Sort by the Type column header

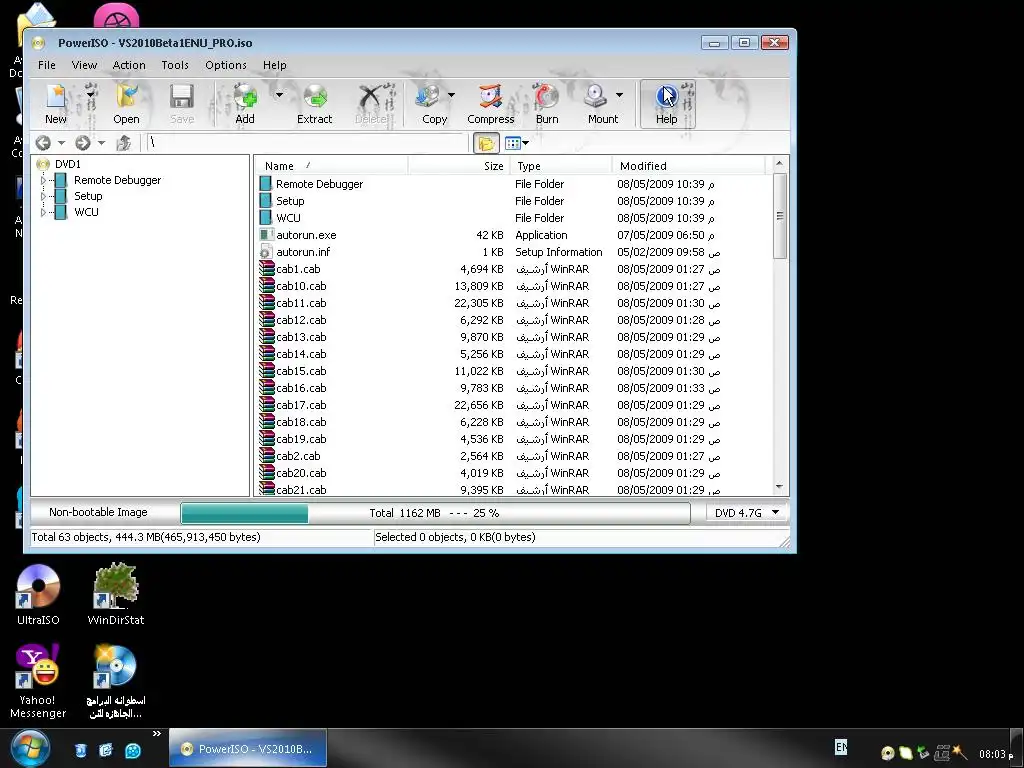point(560,166)
